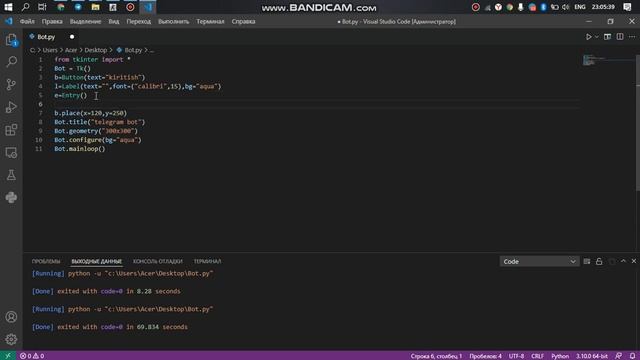Place cursor on empty line 6
Image resolution: width=640 pixels, height=360 pixels.
[x=316, y=104]
